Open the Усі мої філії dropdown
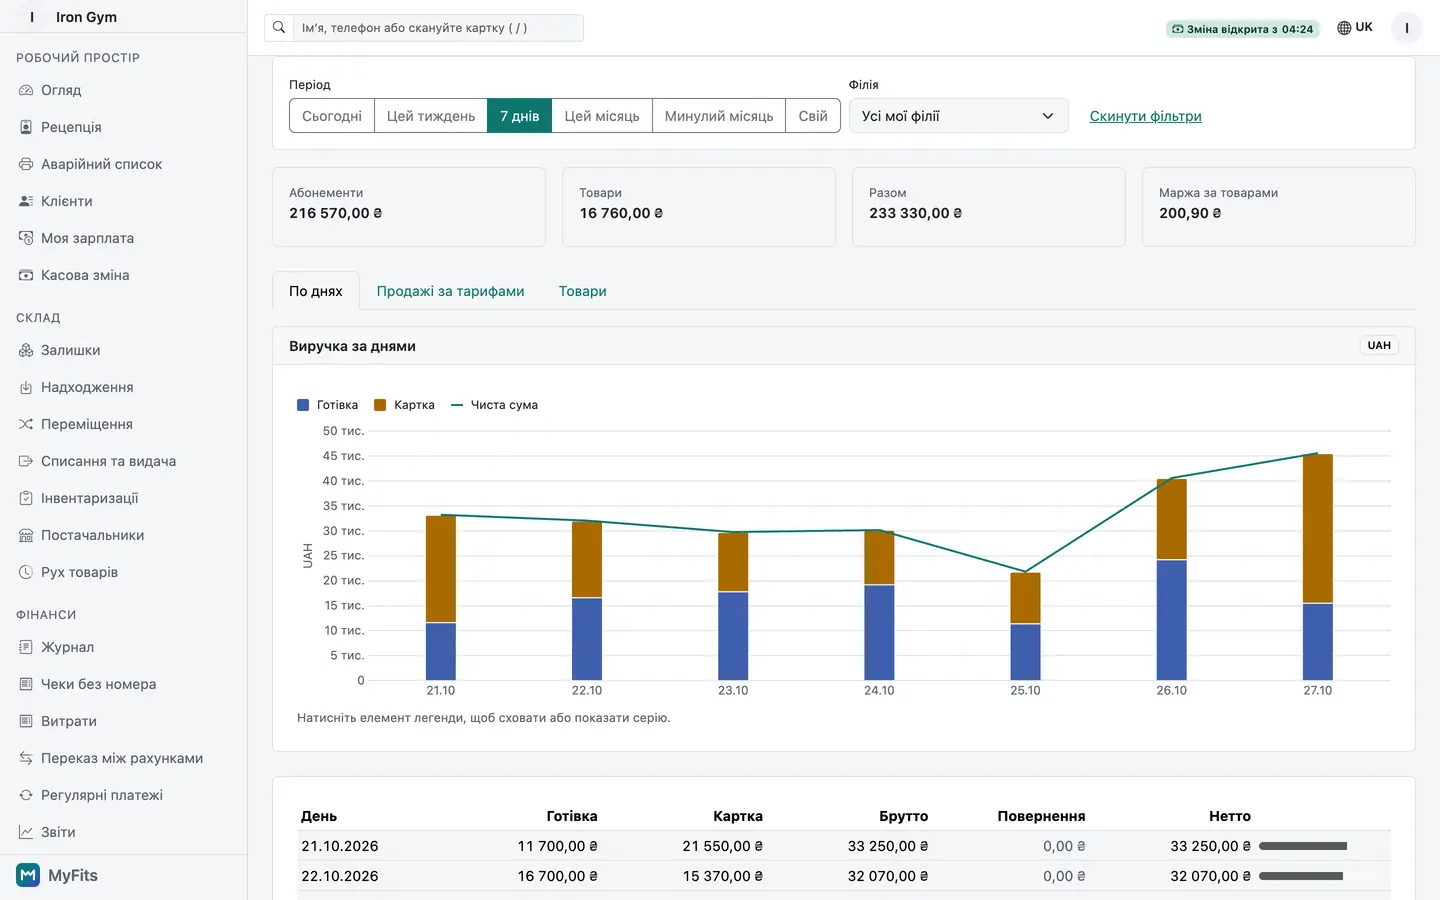This screenshot has height=900, width=1440. click(958, 116)
